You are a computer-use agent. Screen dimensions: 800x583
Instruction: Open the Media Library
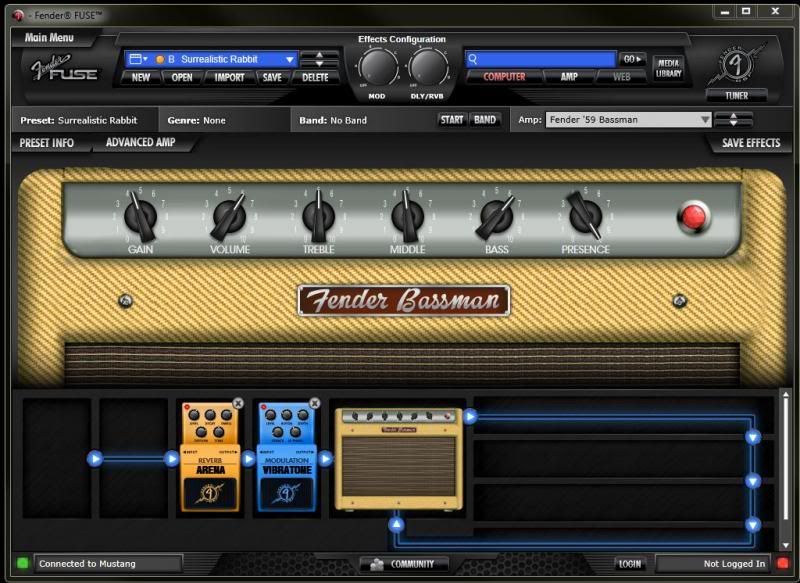[668, 68]
